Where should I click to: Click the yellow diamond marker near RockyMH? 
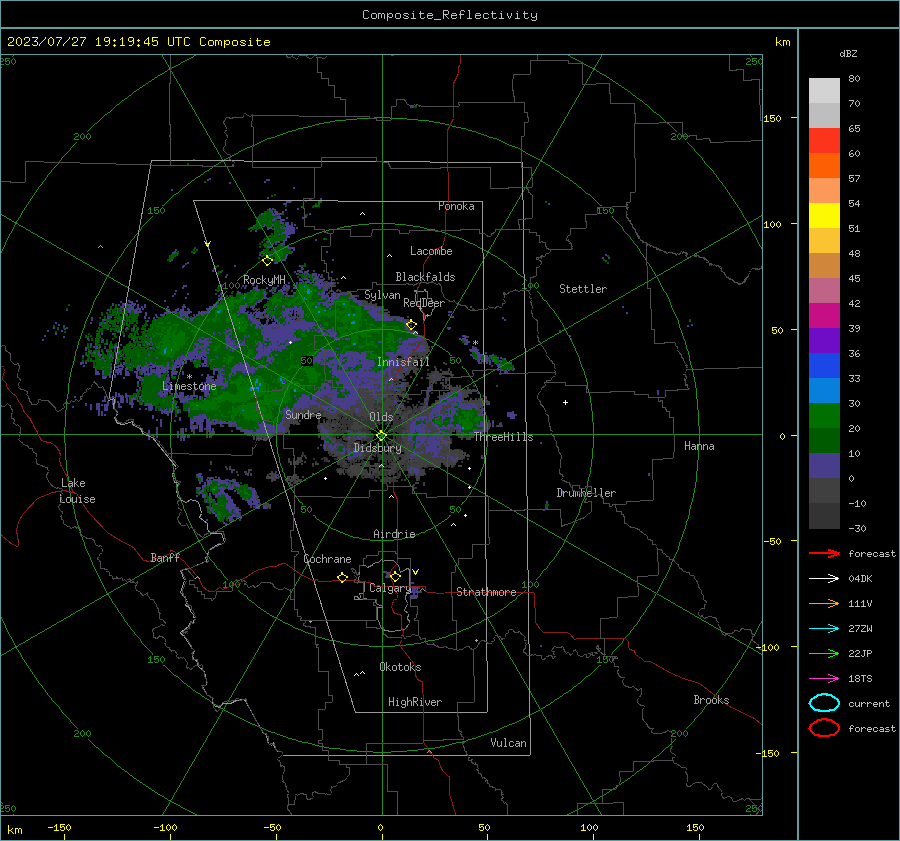coord(267,261)
